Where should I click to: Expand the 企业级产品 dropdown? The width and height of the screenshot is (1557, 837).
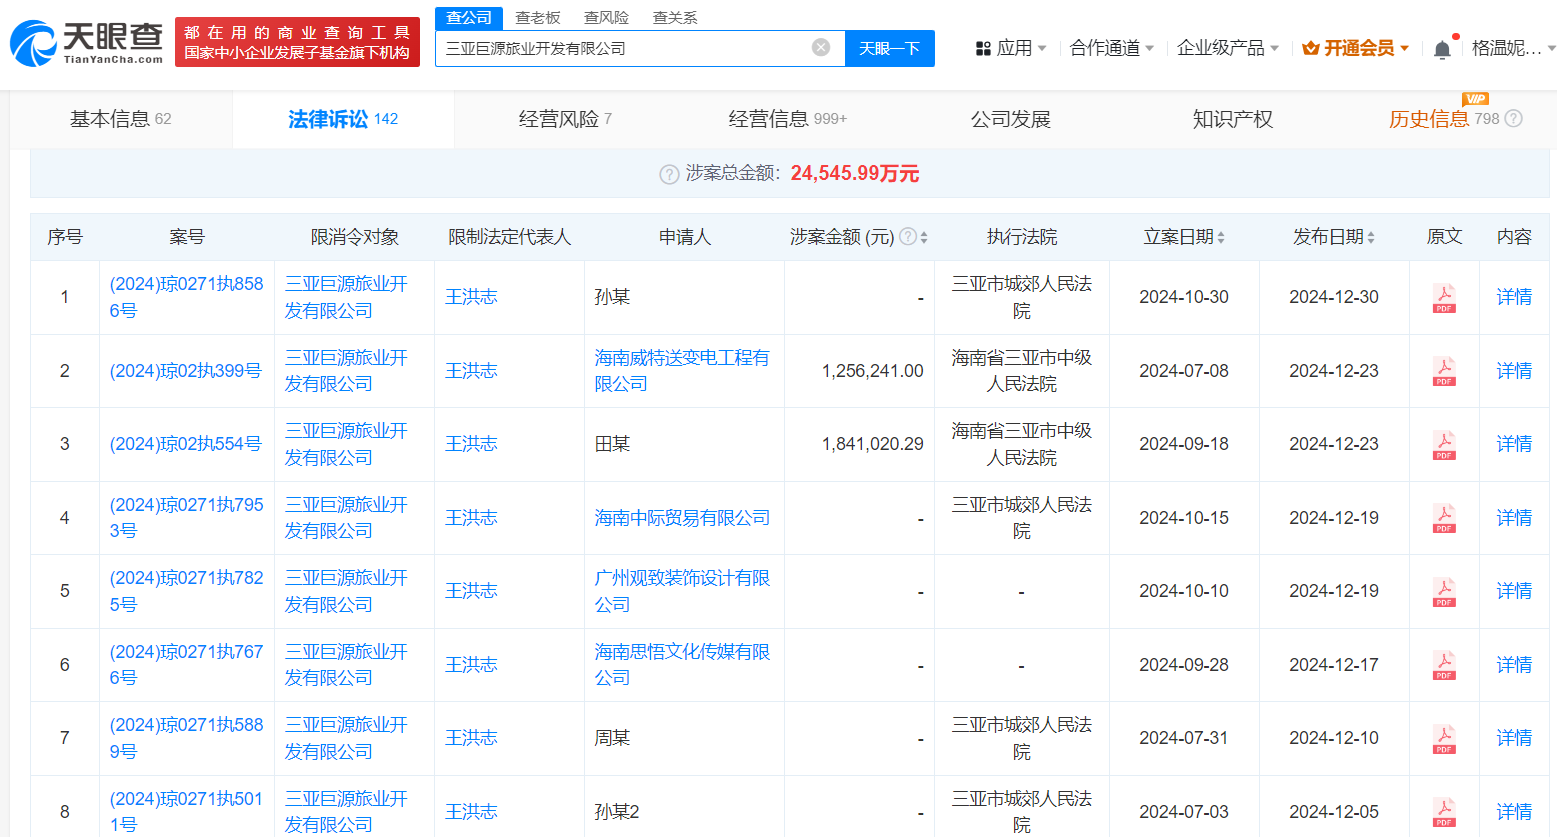click(x=1228, y=48)
